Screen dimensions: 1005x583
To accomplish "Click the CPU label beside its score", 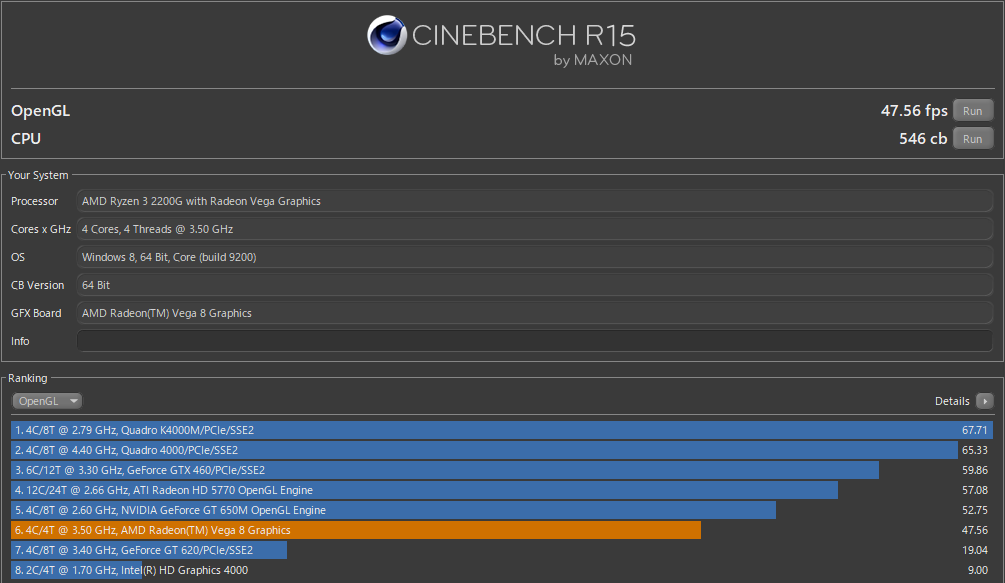I will [26, 138].
